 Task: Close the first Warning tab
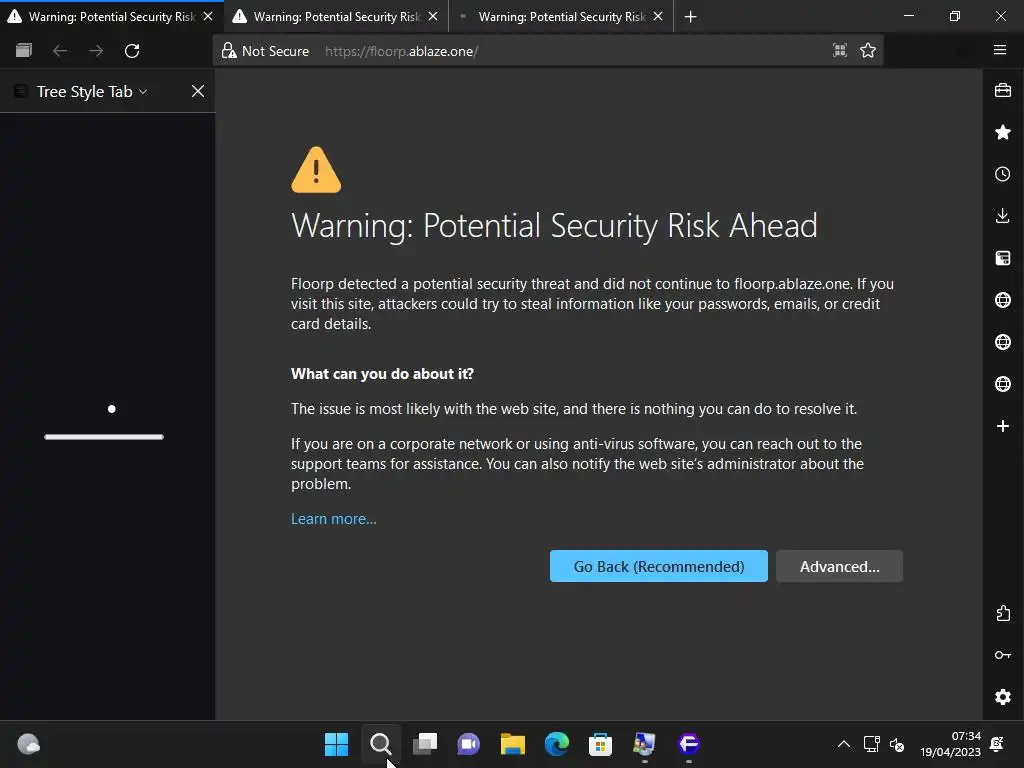pyautogui.click(x=208, y=16)
